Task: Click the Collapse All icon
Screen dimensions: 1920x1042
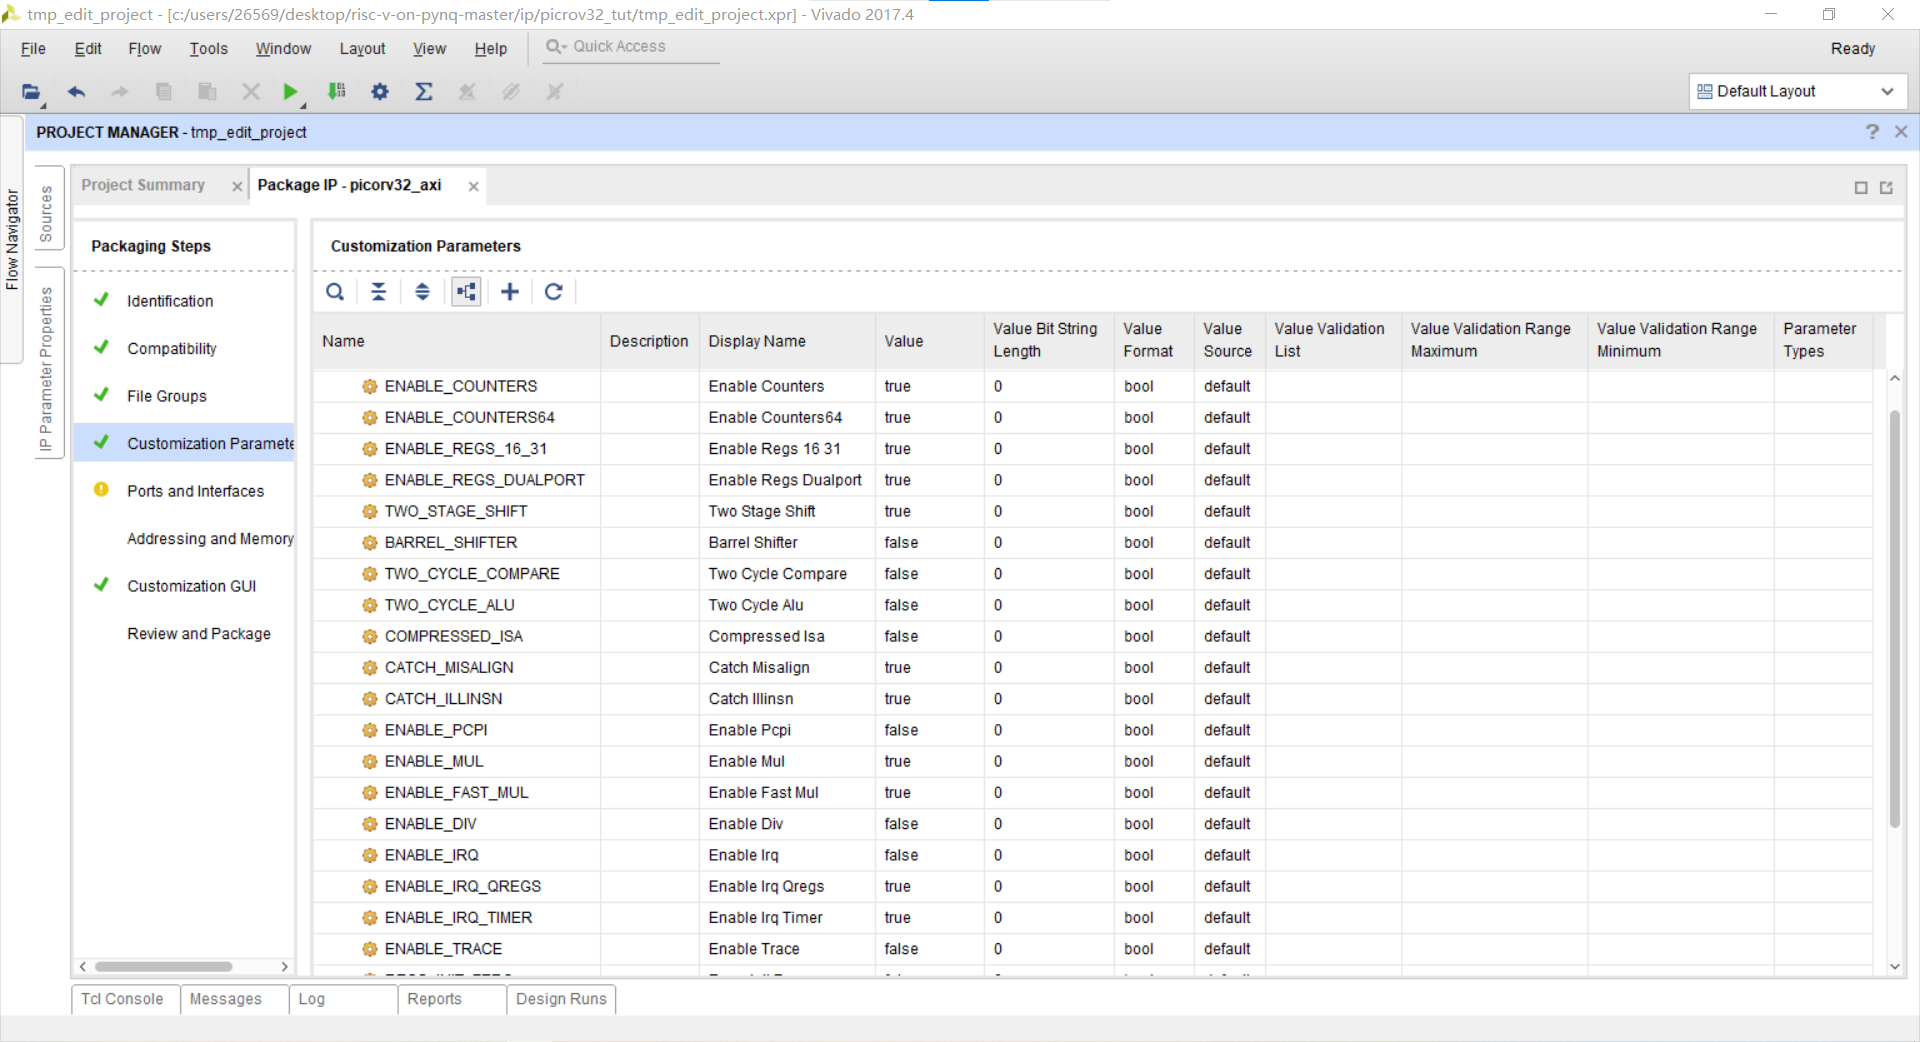Action: point(379,292)
